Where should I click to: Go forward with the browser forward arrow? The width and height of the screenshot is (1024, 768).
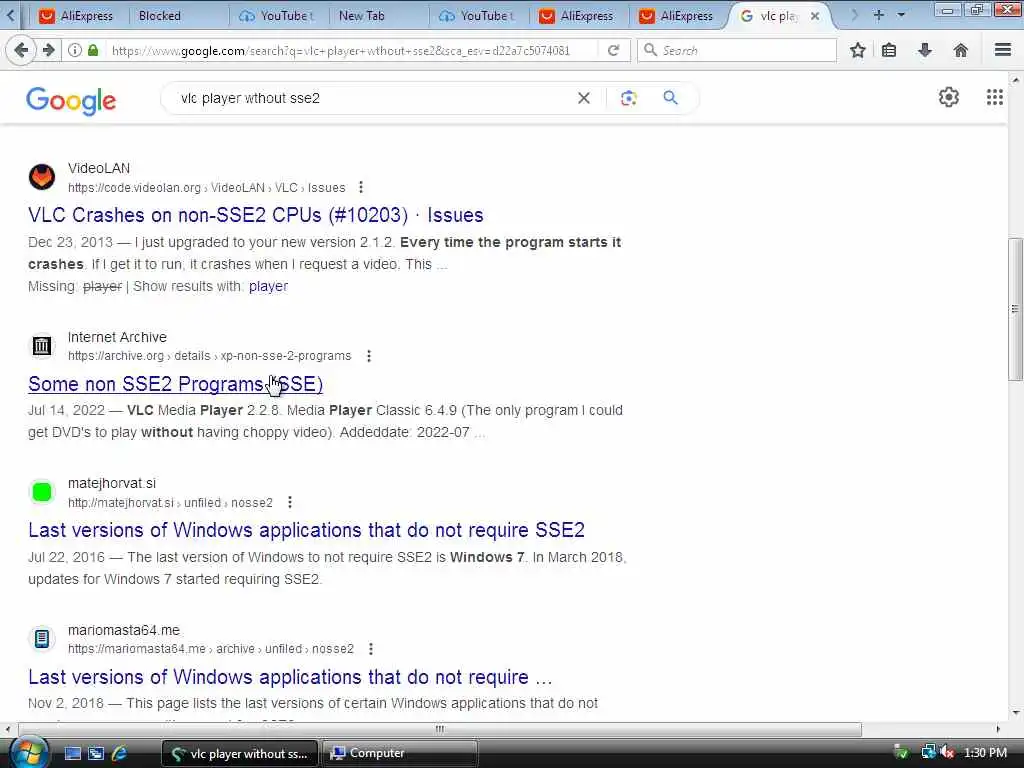tap(48, 50)
